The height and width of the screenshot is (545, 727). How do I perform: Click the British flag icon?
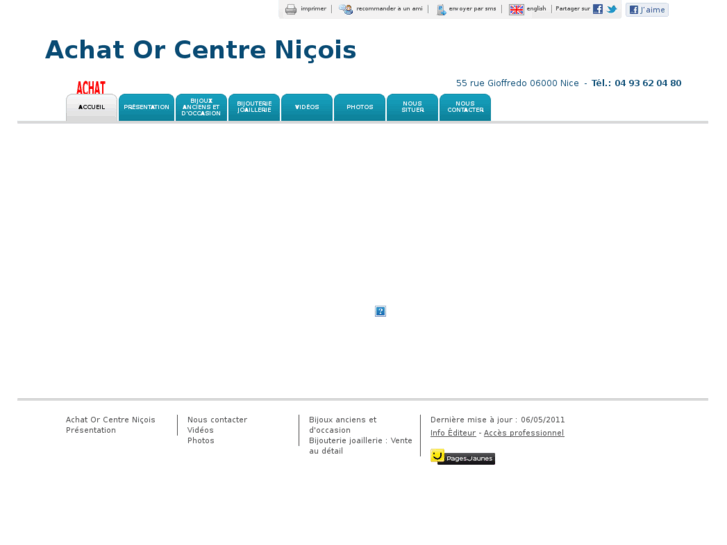[x=516, y=9]
